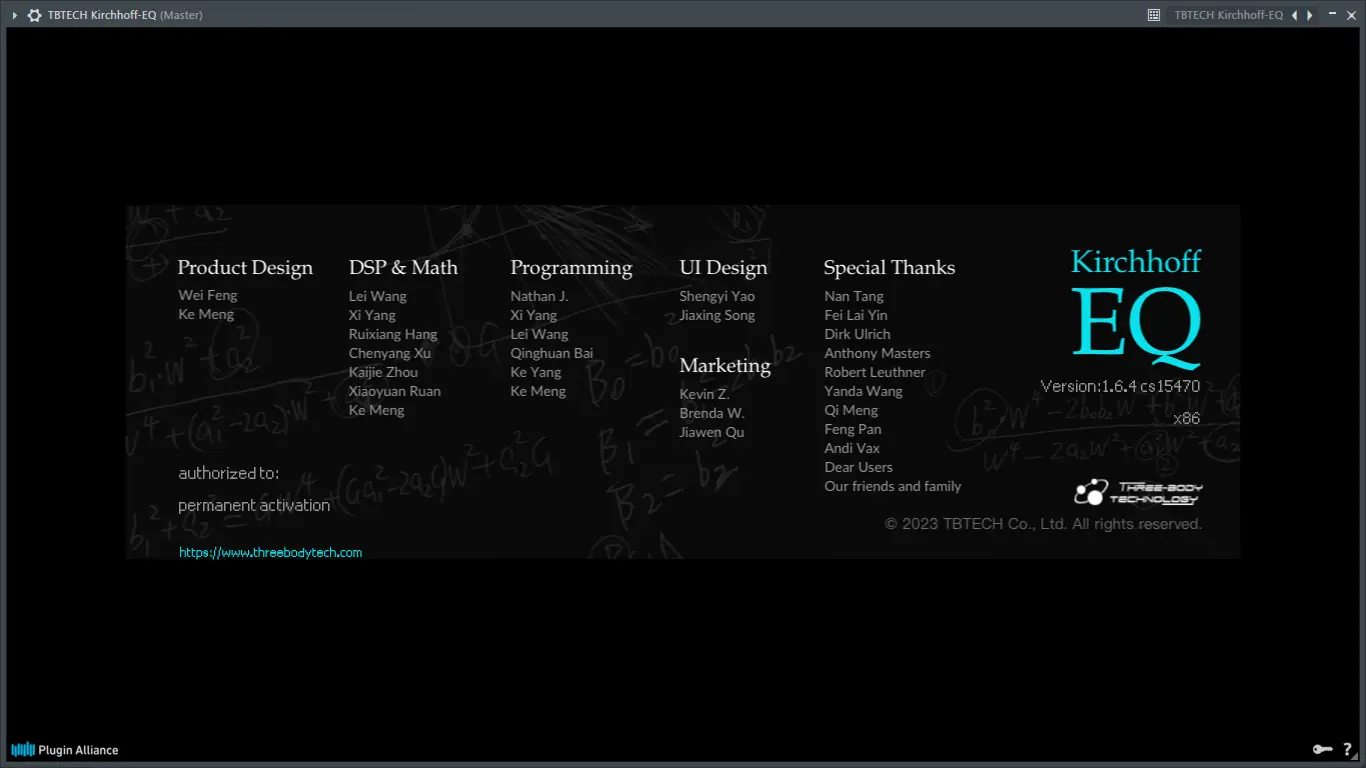Screen dimensions: 1366x768
Task: Click the name Qi Meng
Action: (851, 410)
